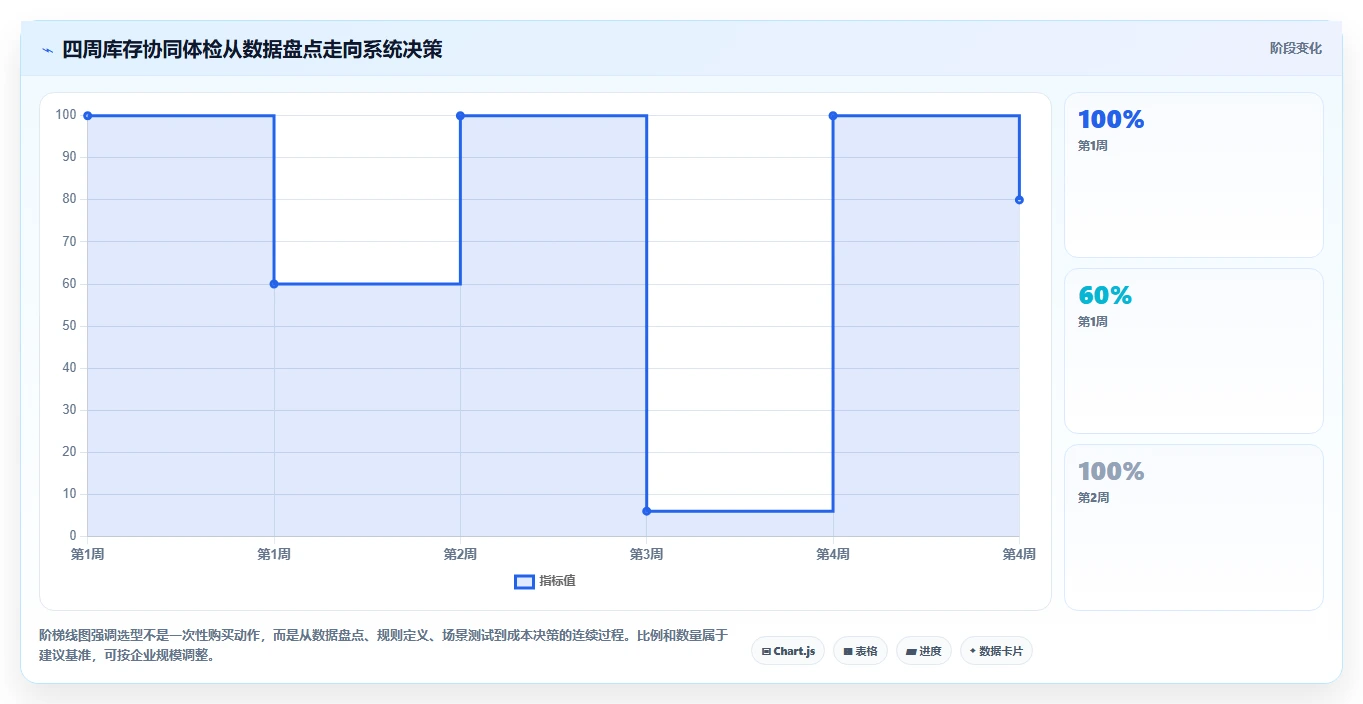Screen dimensions: 1363x704
Task: Toggle the 指标值 legend swatch
Action: tap(524, 582)
